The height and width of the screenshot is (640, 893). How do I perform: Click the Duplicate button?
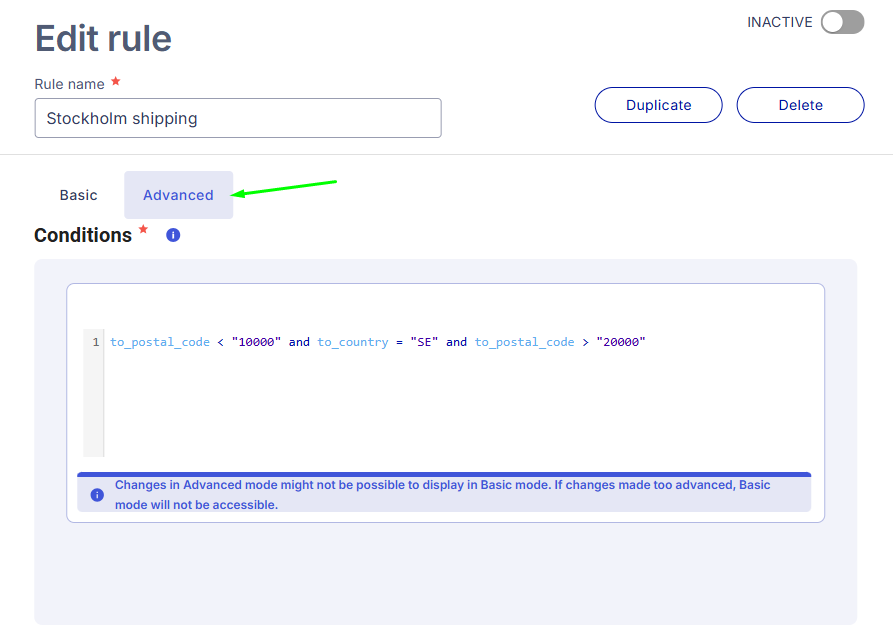click(658, 105)
